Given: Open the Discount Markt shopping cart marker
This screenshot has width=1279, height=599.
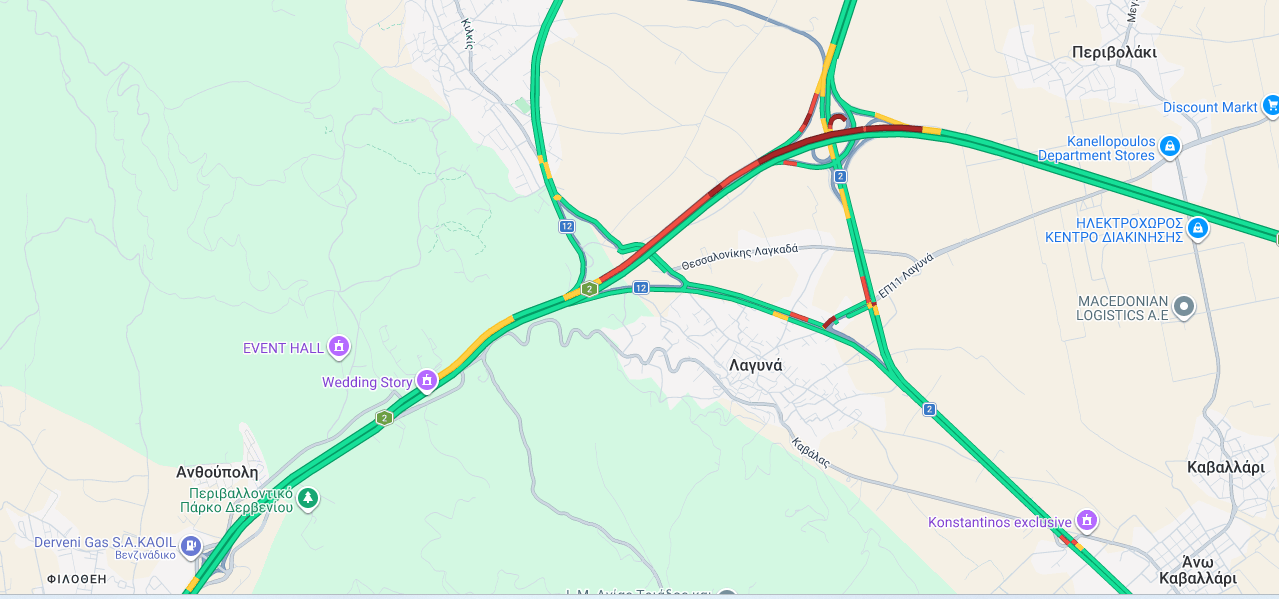Looking at the screenshot, I should 1272,105.
